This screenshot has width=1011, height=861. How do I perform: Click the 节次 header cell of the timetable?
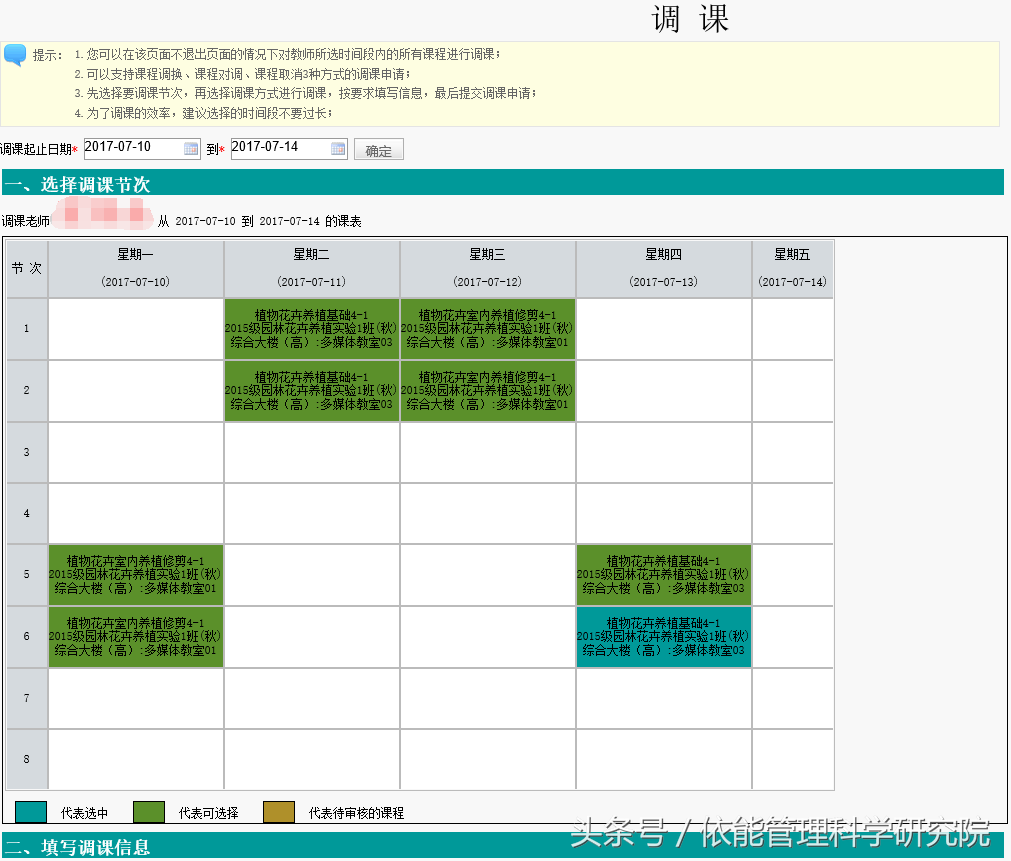coord(26,268)
